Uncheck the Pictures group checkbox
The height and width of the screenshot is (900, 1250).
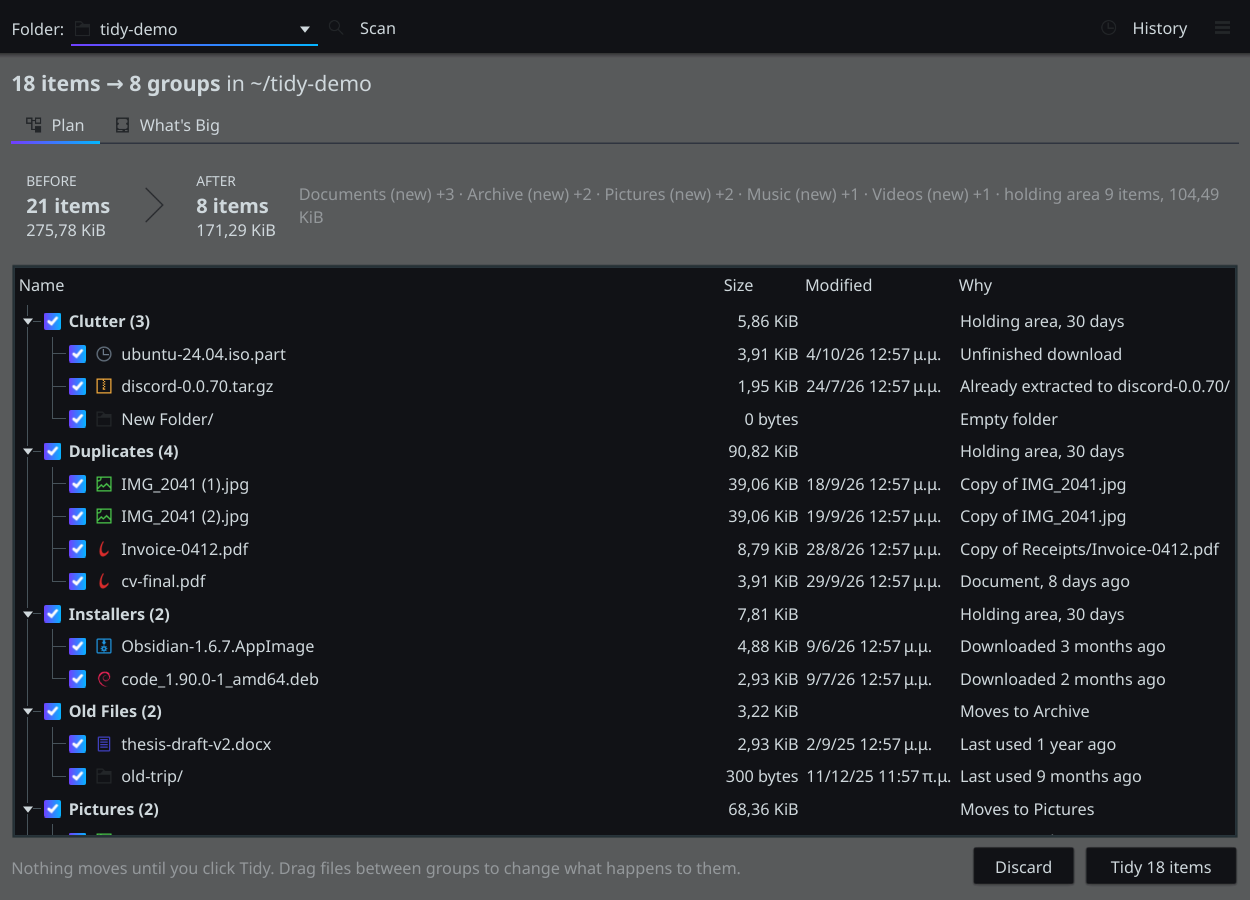(x=53, y=809)
